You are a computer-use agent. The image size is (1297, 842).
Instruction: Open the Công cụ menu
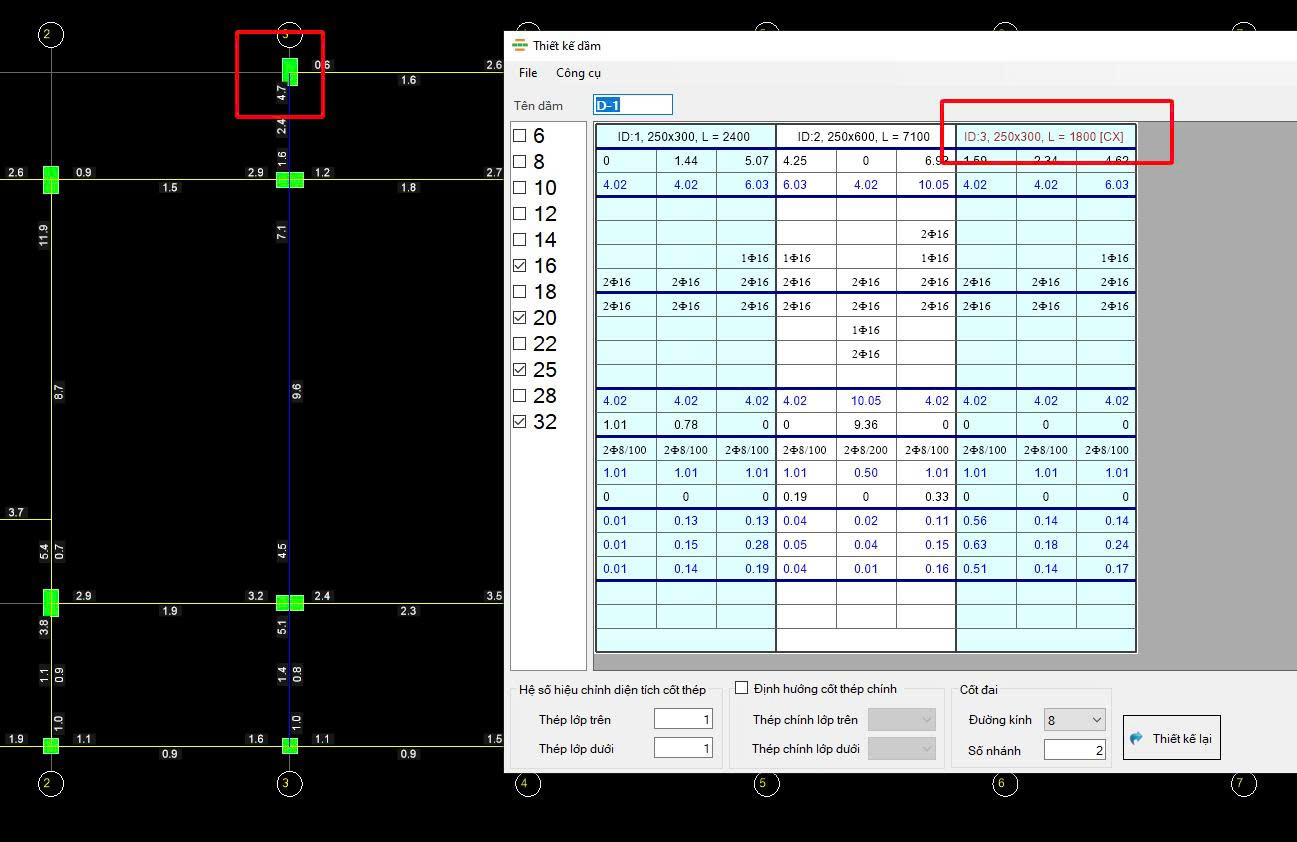click(578, 73)
